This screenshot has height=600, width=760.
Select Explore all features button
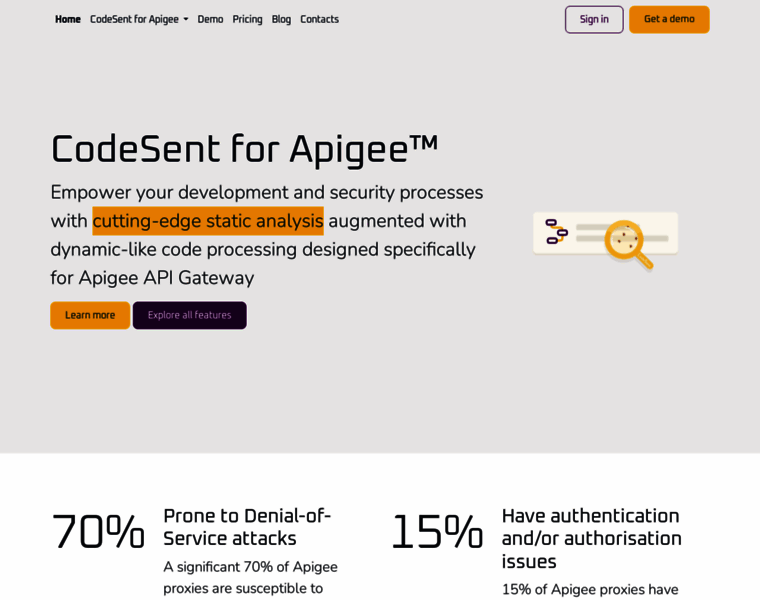coord(189,315)
